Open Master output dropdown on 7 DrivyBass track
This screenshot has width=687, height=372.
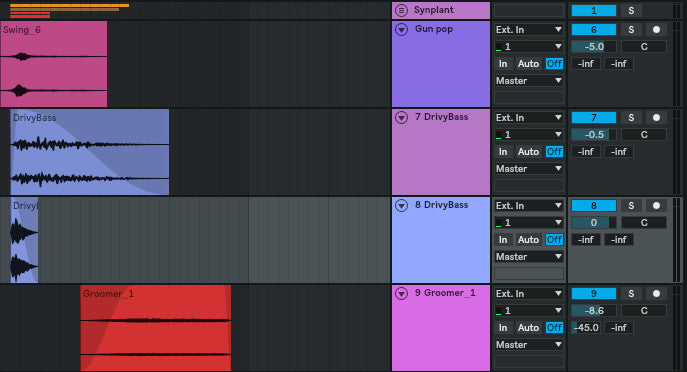tap(529, 169)
